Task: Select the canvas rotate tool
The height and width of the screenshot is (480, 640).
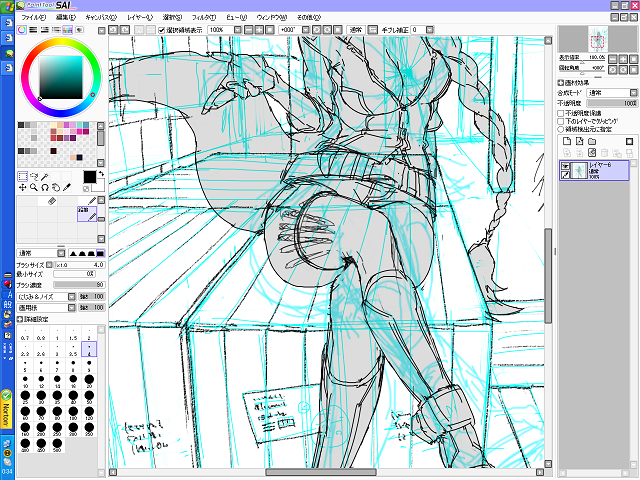Action: coord(44,187)
